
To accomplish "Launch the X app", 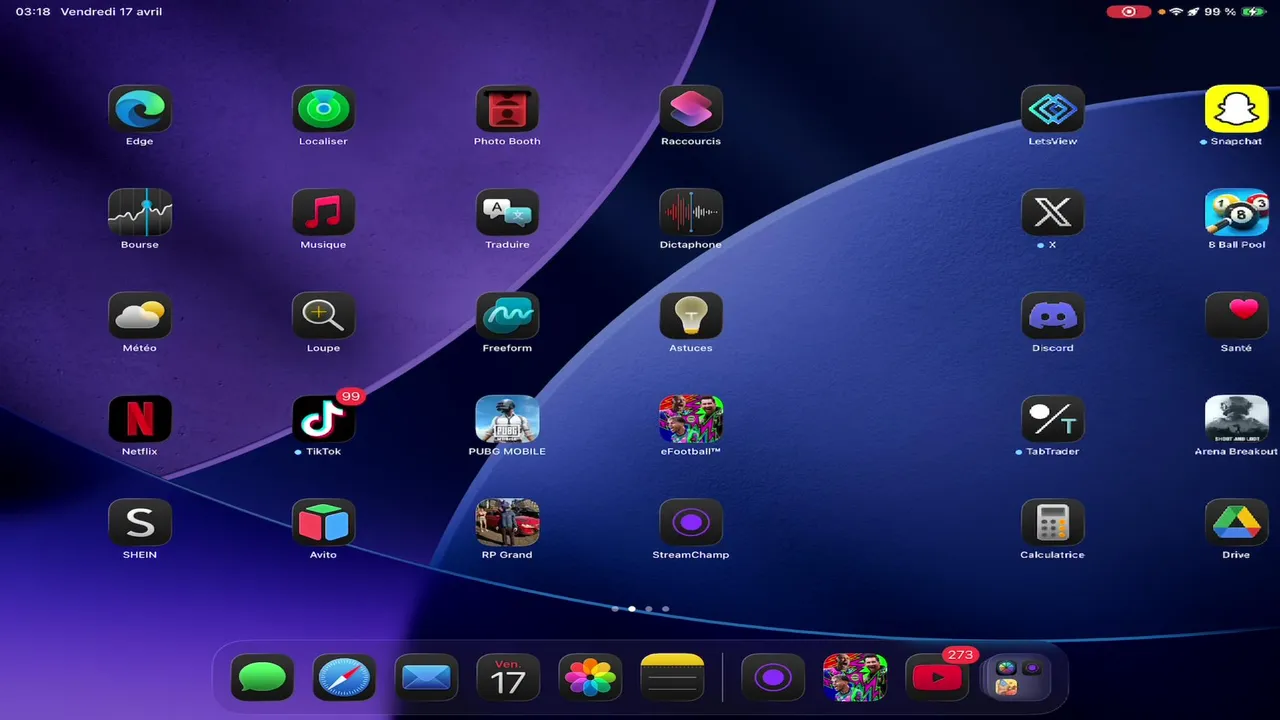I will (1052, 212).
